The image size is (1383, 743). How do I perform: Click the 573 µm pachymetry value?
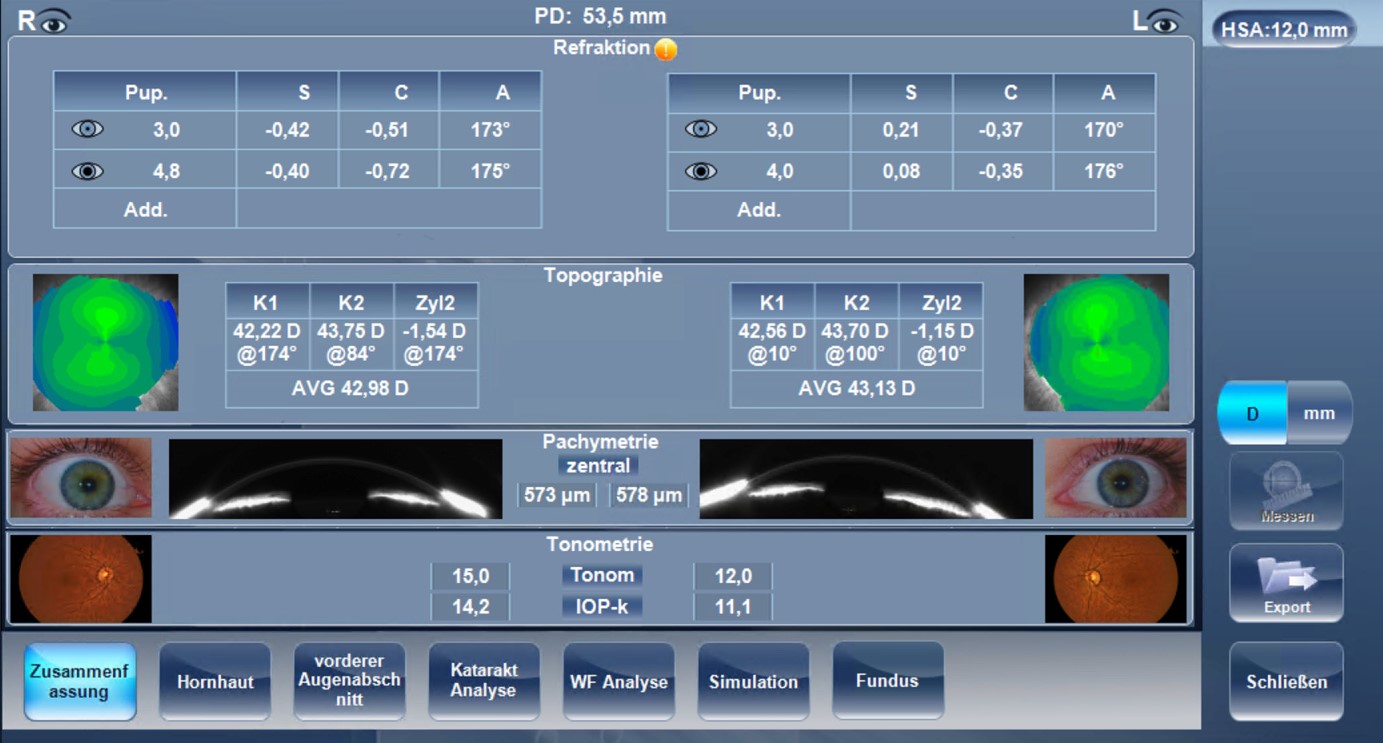[556, 494]
